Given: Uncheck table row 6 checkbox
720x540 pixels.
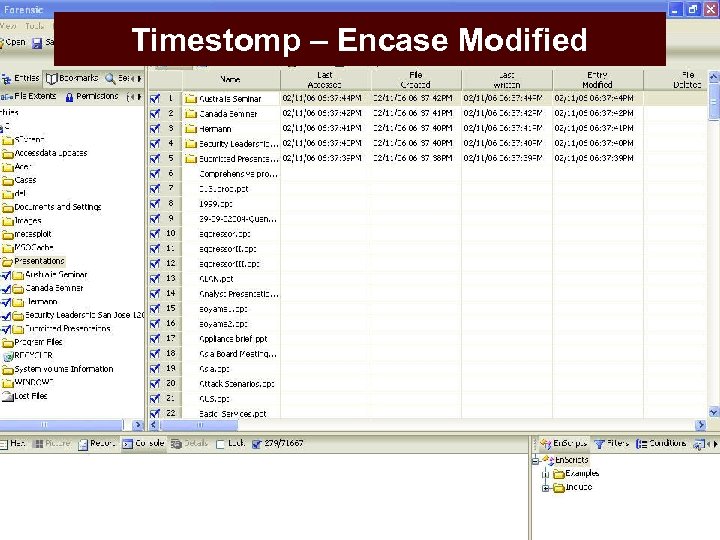Looking at the screenshot, I should point(155,174).
